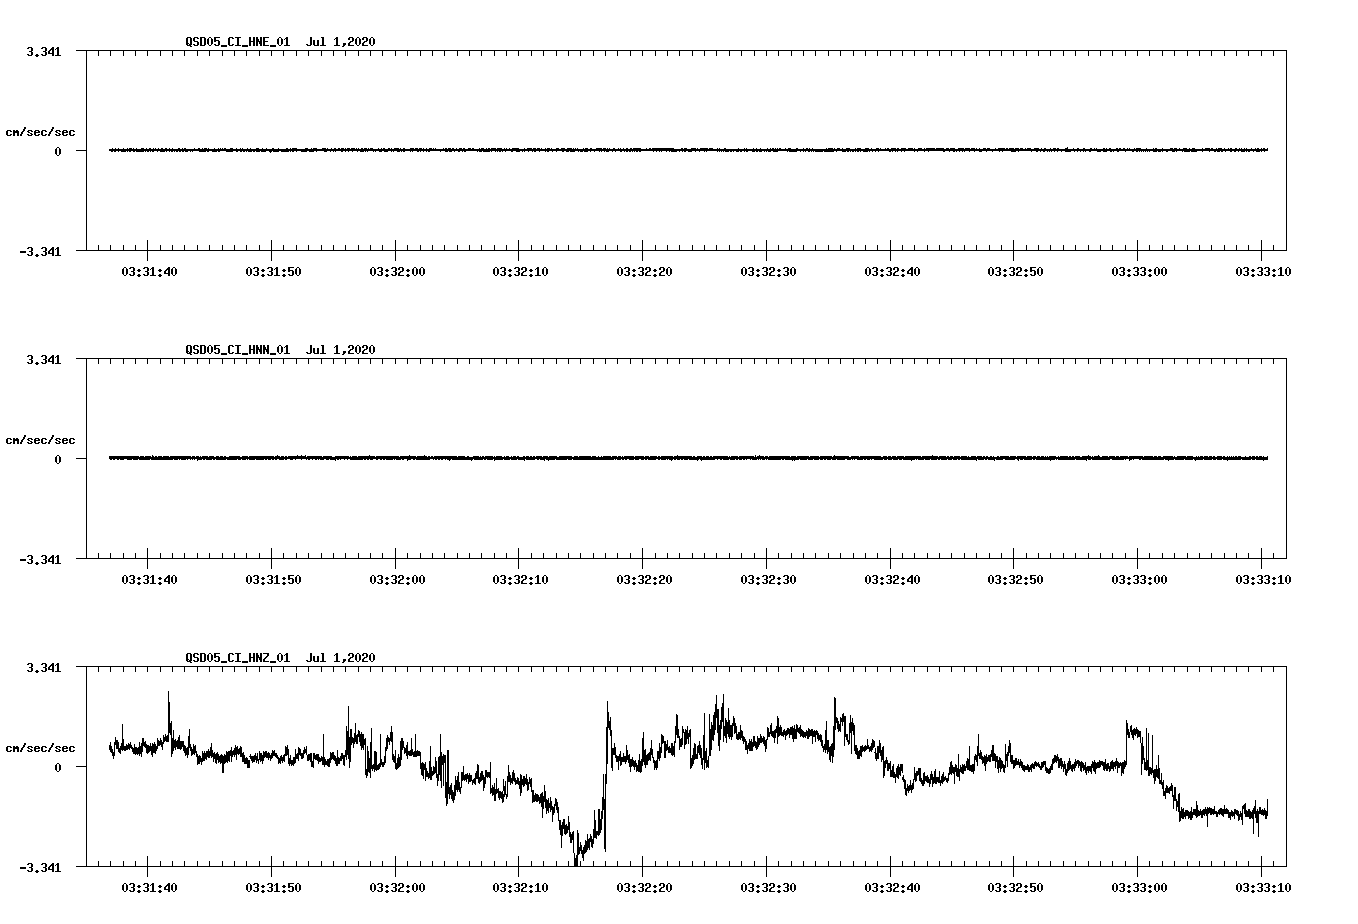Select 03:31:40 tick label under HNN plot

coord(150,579)
